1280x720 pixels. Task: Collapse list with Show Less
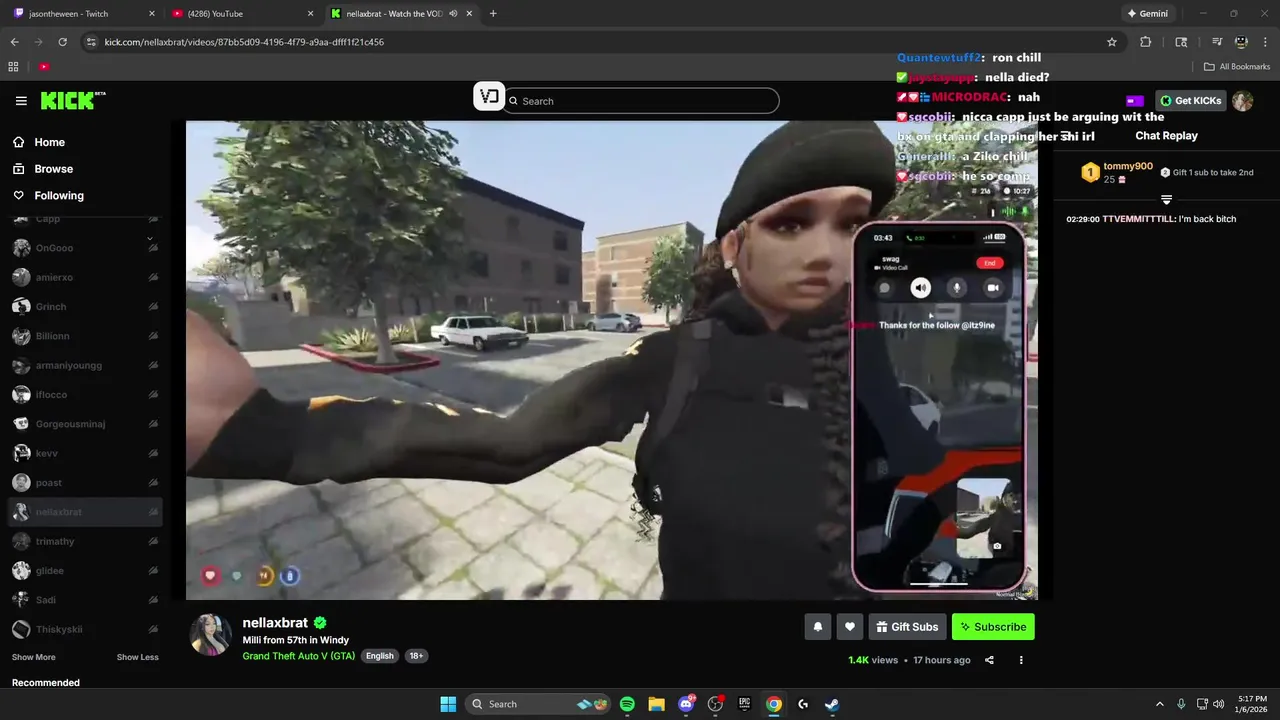pos(138,657)
